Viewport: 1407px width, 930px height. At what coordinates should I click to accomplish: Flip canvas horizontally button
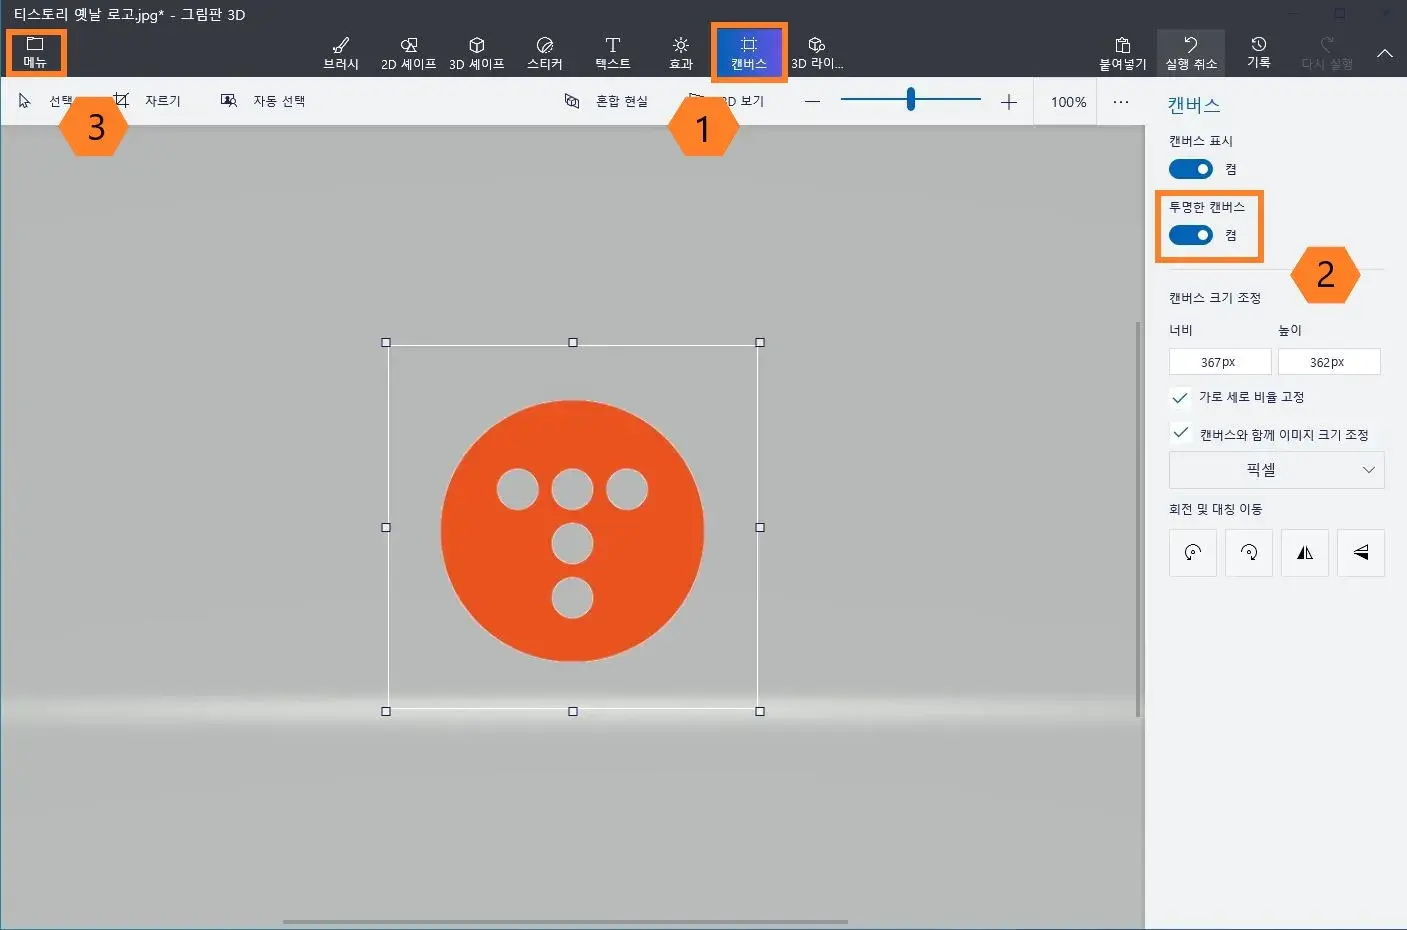click(x=1305, y=553)
